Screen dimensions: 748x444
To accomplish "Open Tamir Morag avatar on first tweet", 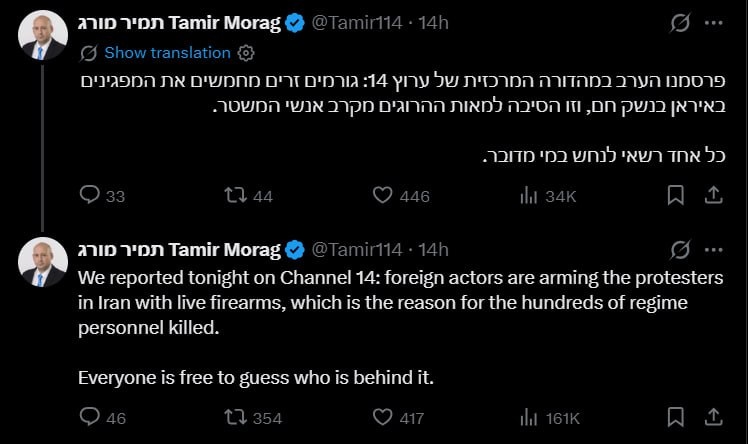I will (43, 35).
